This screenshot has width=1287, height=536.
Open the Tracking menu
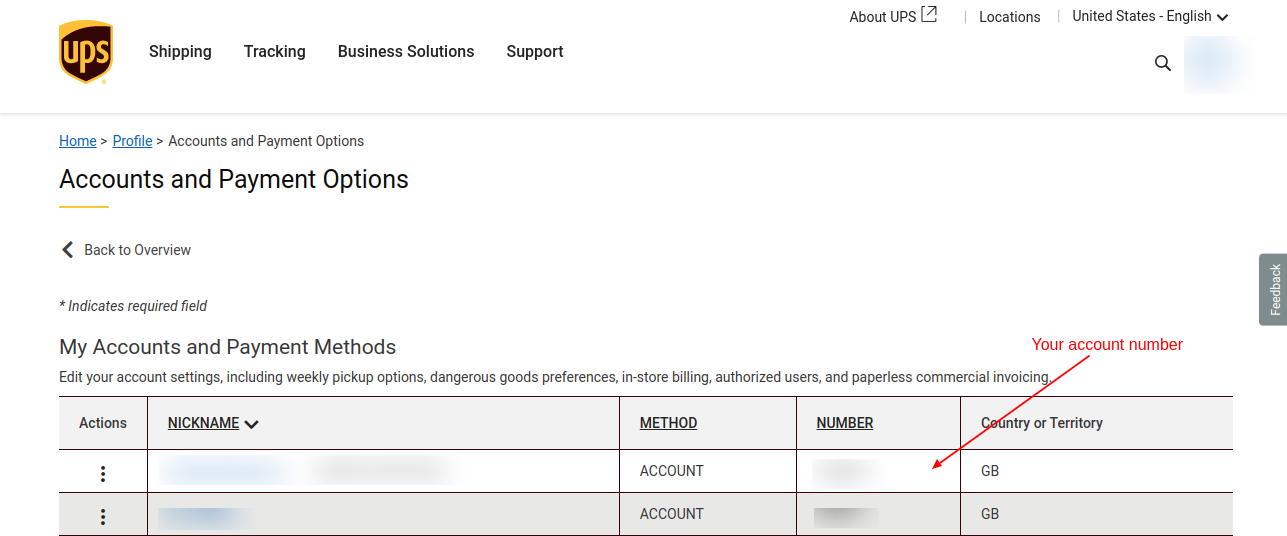tap(275, 52)
